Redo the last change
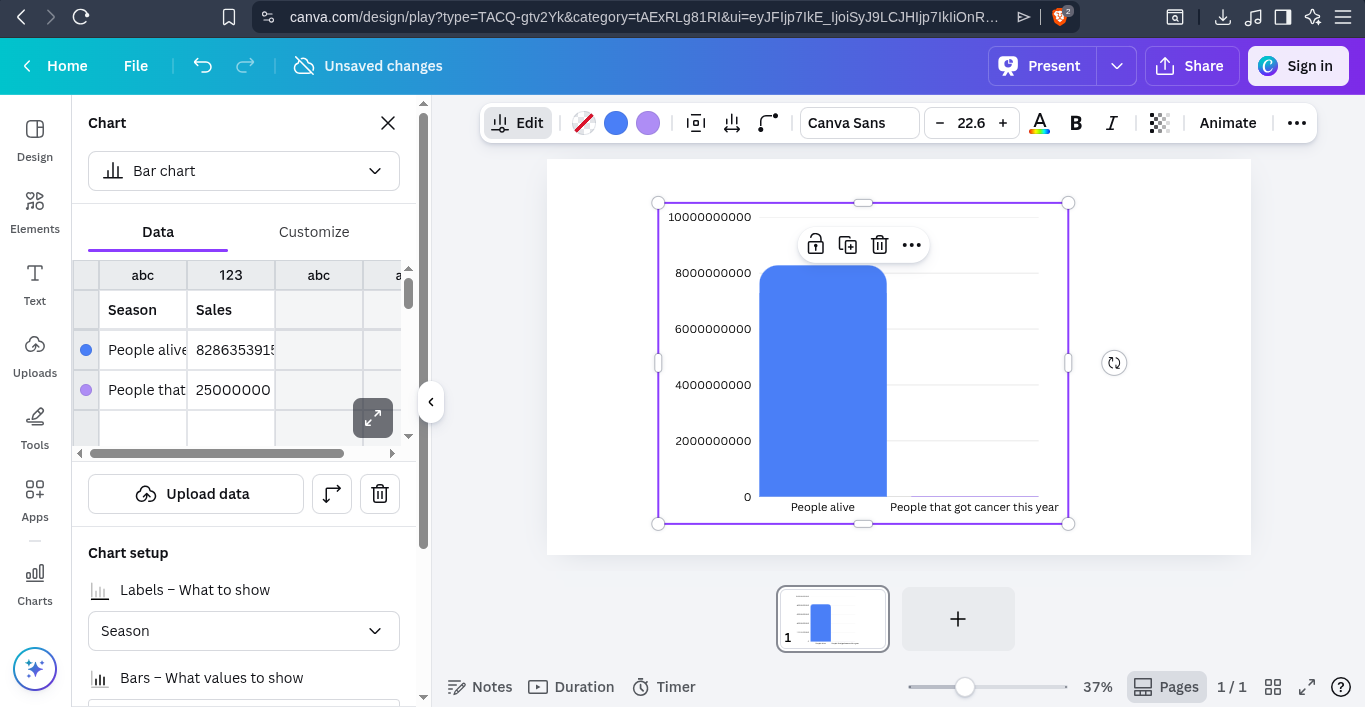The height and width of the screenshot is (707, 1365). pos(245,66)
